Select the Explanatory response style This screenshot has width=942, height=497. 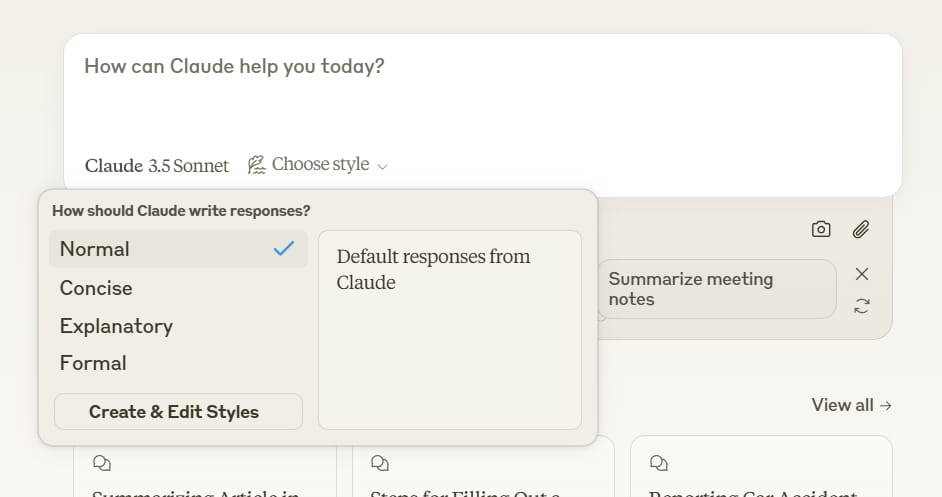pyautogui.click(x=116, y=326)
